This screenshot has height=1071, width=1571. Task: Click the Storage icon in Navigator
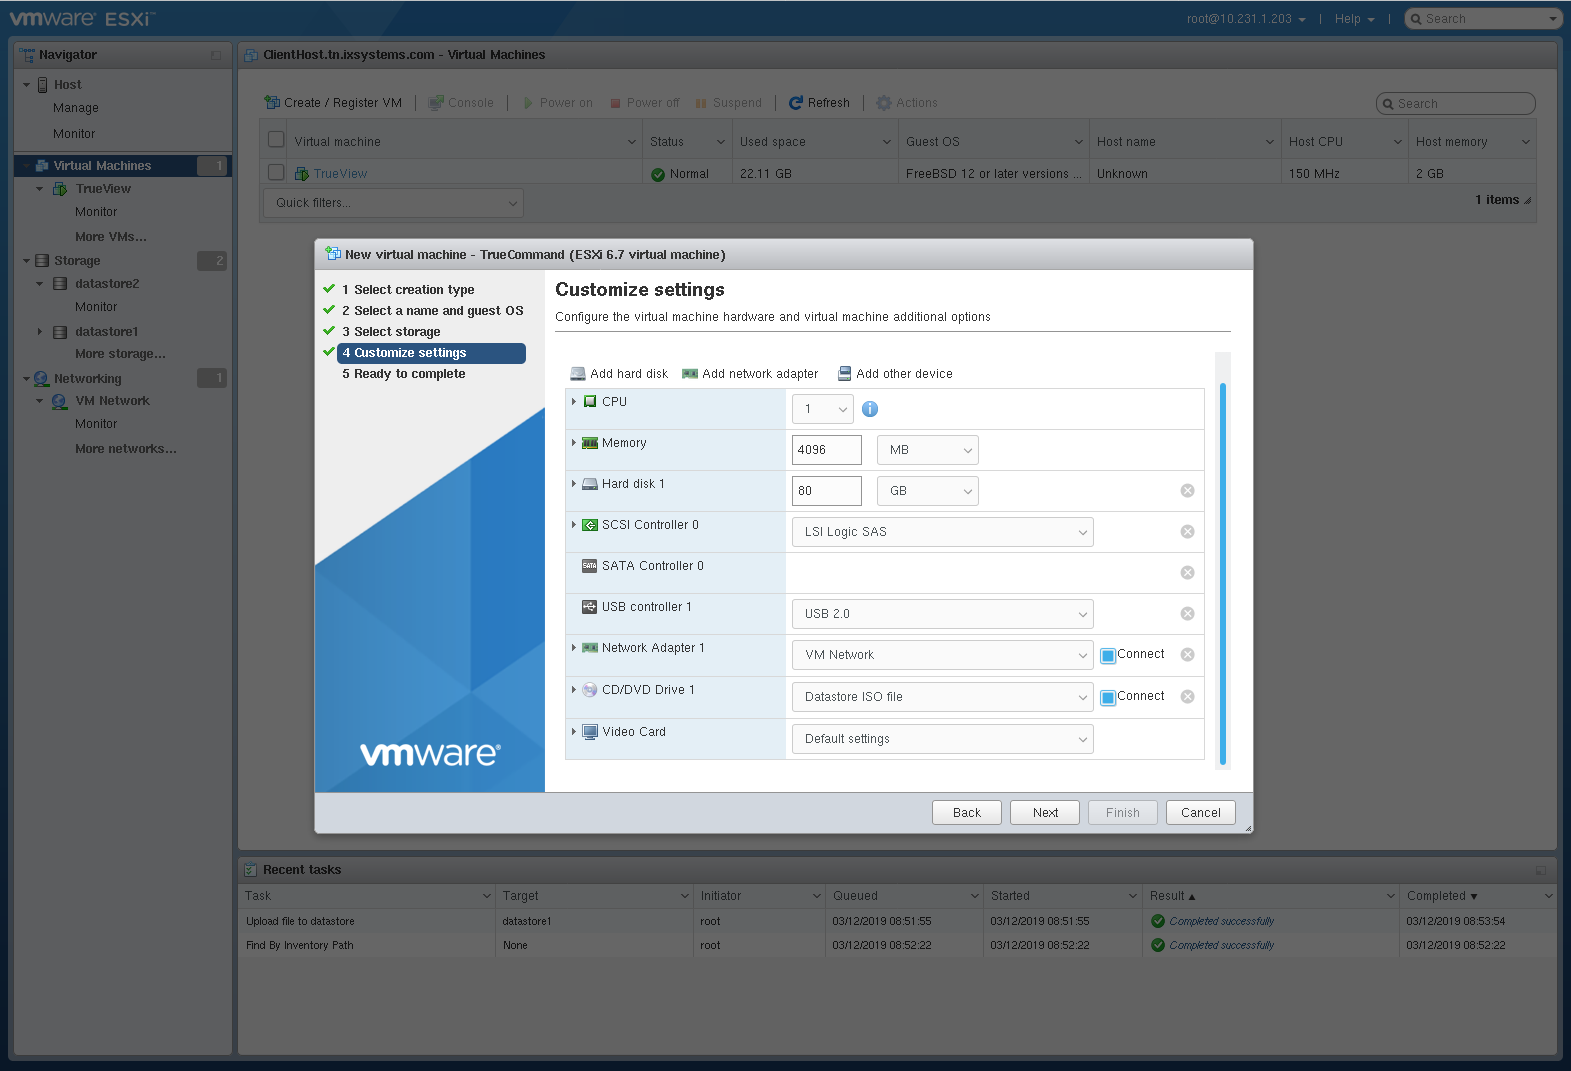point(42,261)
